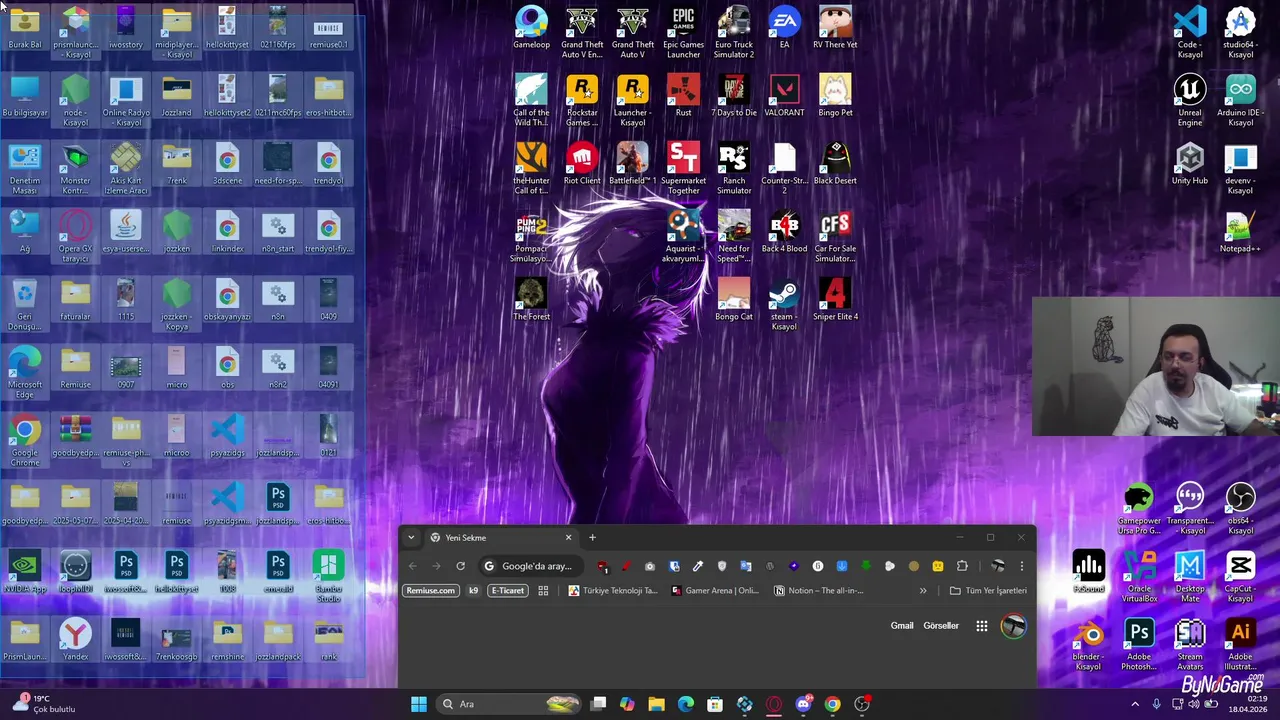Click the Görseller link

point(941,626)
